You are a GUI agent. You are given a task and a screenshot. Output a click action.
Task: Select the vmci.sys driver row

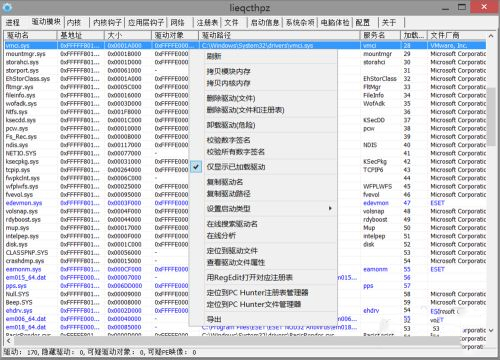tap(245, 45)
